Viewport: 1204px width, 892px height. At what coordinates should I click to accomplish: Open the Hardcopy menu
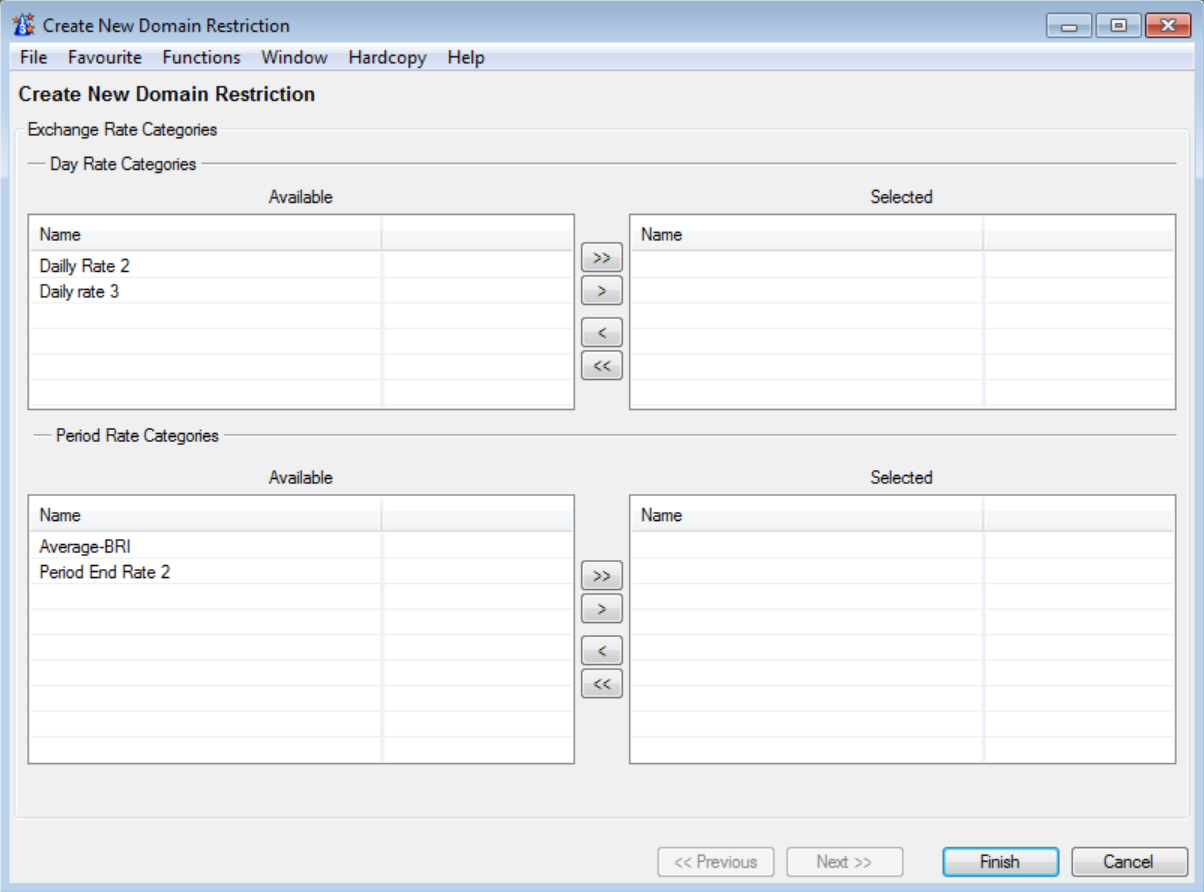pos(387,57)
